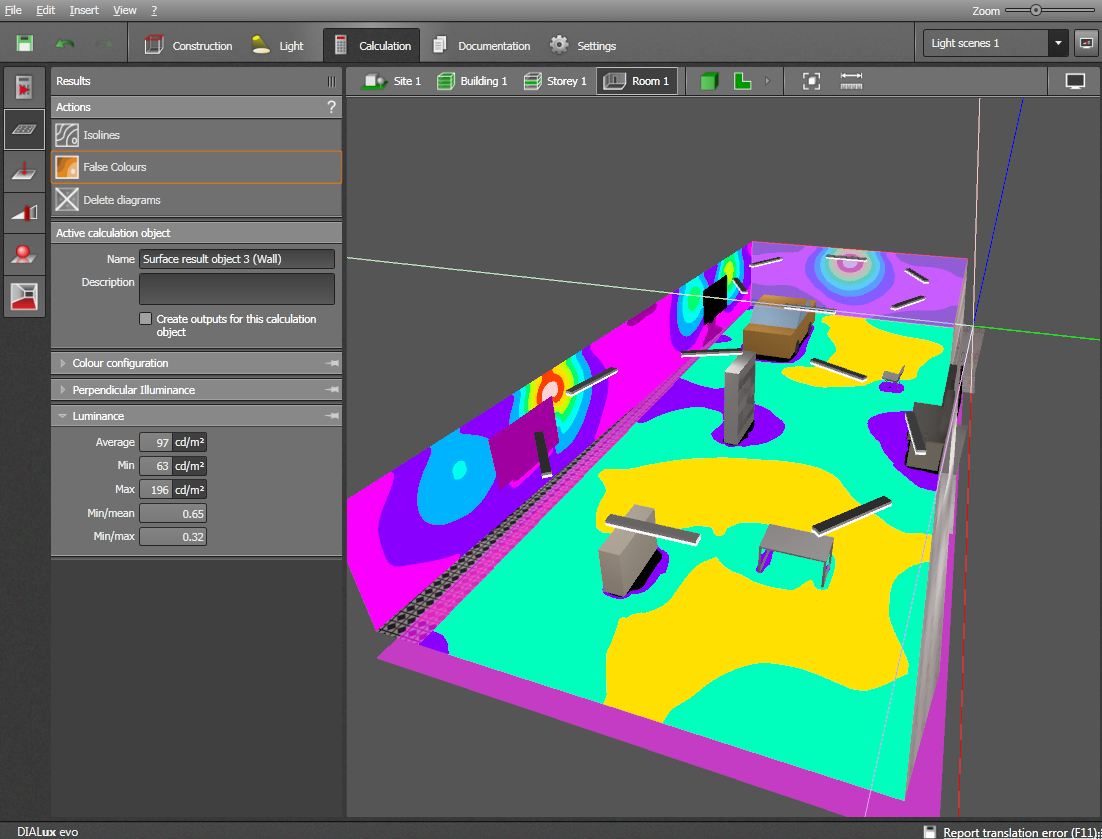Open the File menu
The width and height of the screenshot is (1102, 839).
click(13, 11)
